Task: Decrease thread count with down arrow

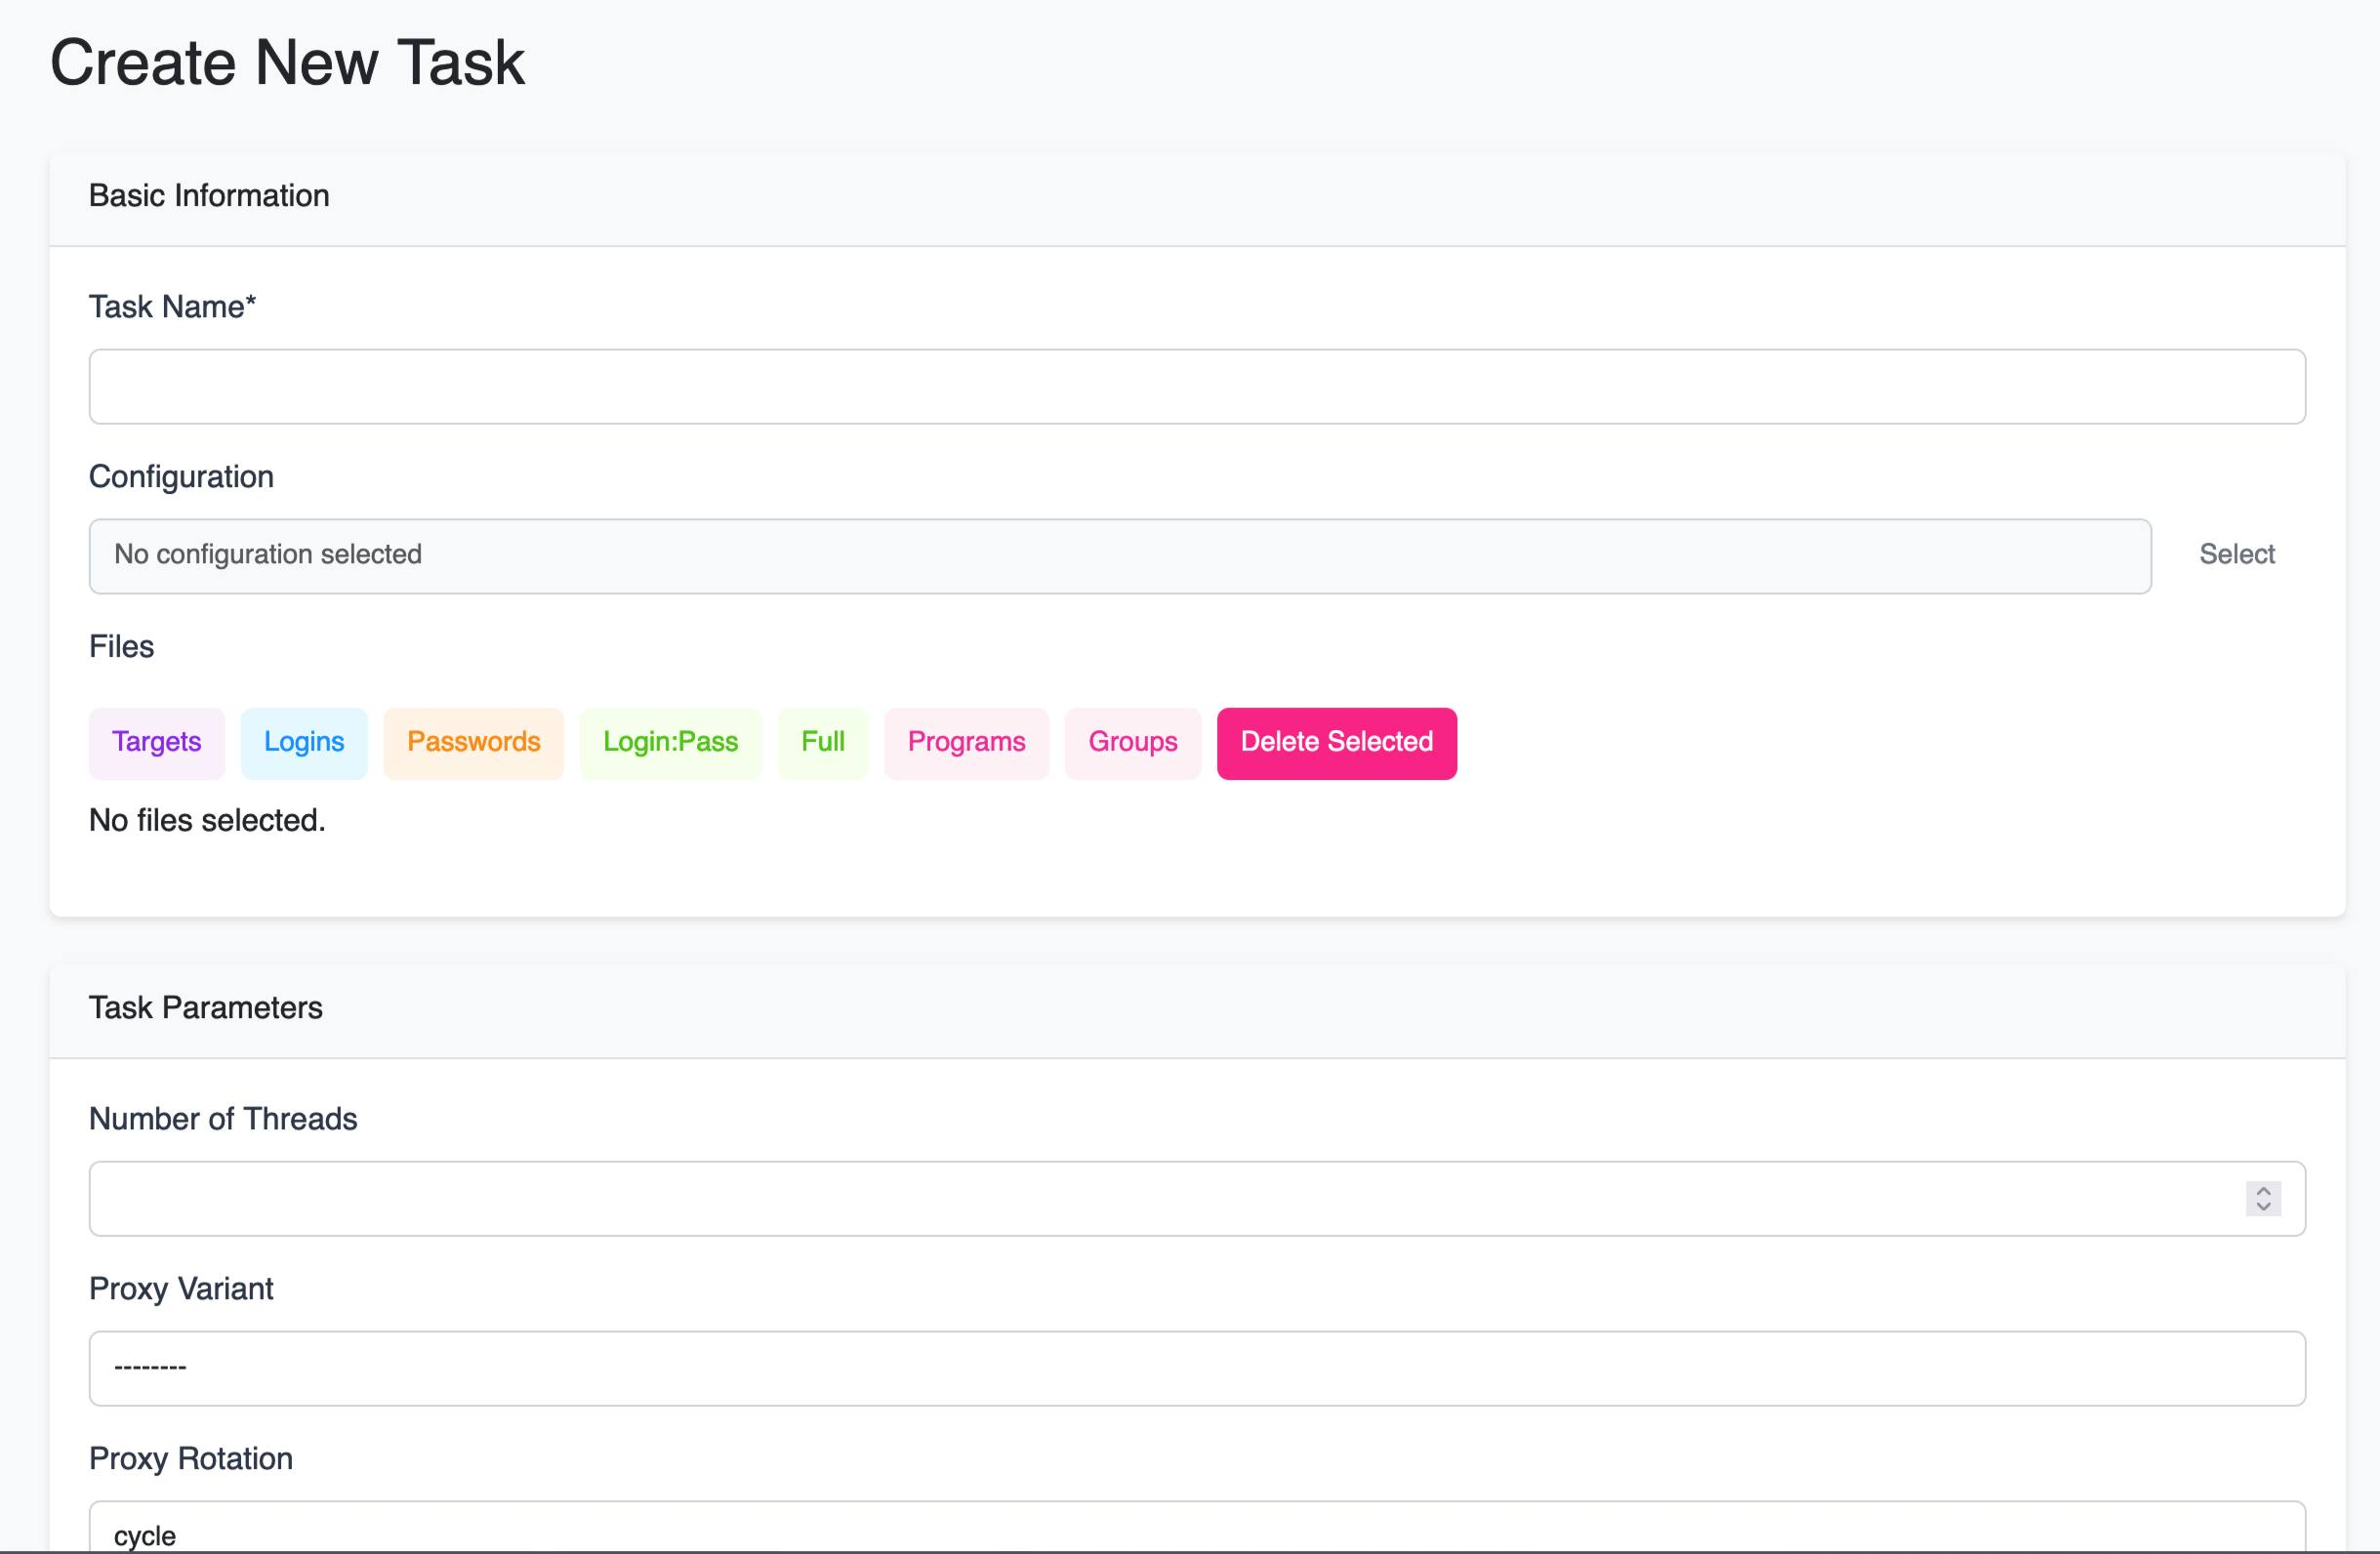Action: (2263, 1207)
